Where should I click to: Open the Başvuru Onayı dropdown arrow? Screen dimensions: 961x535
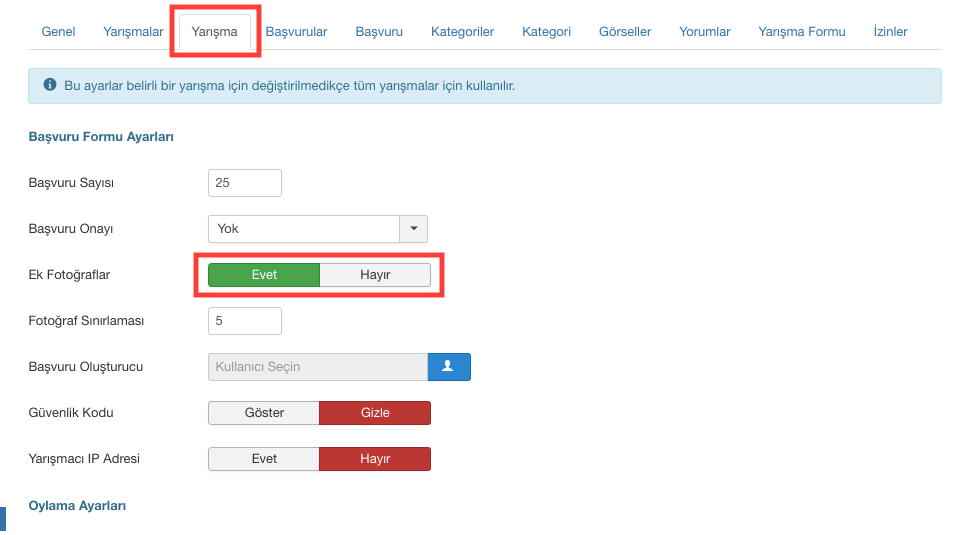tap(413, 229)
